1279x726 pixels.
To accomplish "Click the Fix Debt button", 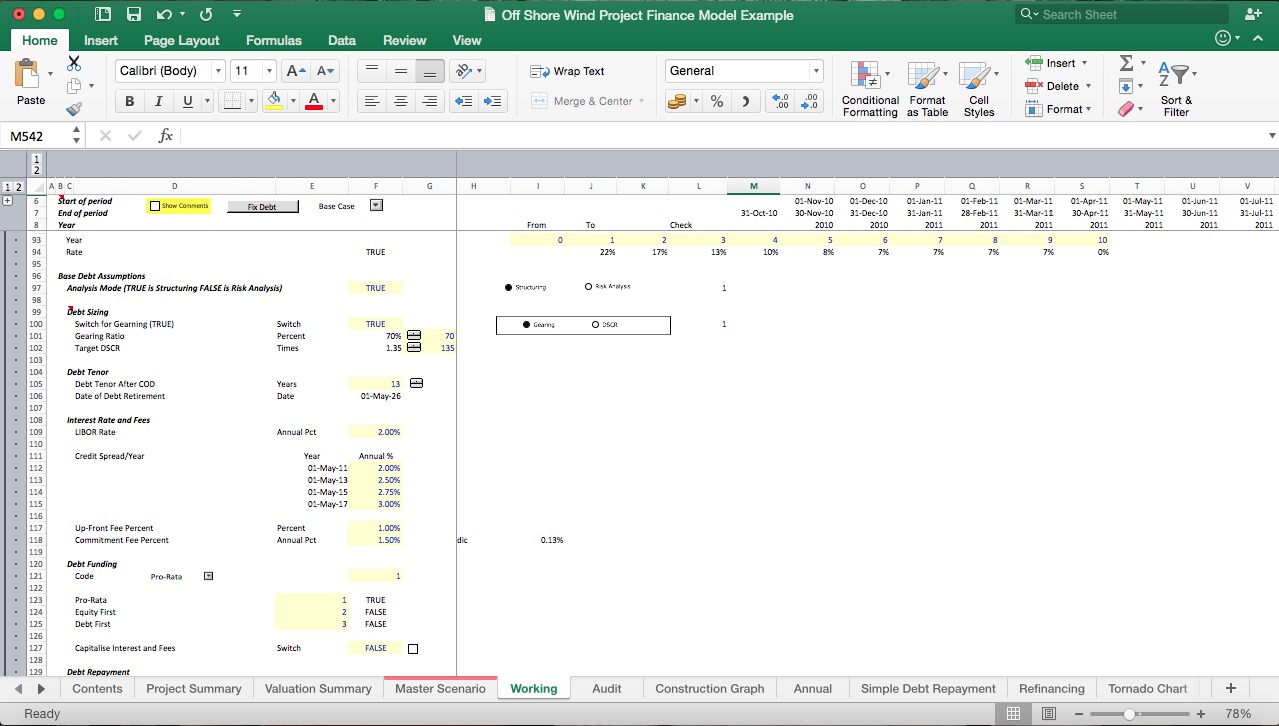I will (x=262, y=206).
